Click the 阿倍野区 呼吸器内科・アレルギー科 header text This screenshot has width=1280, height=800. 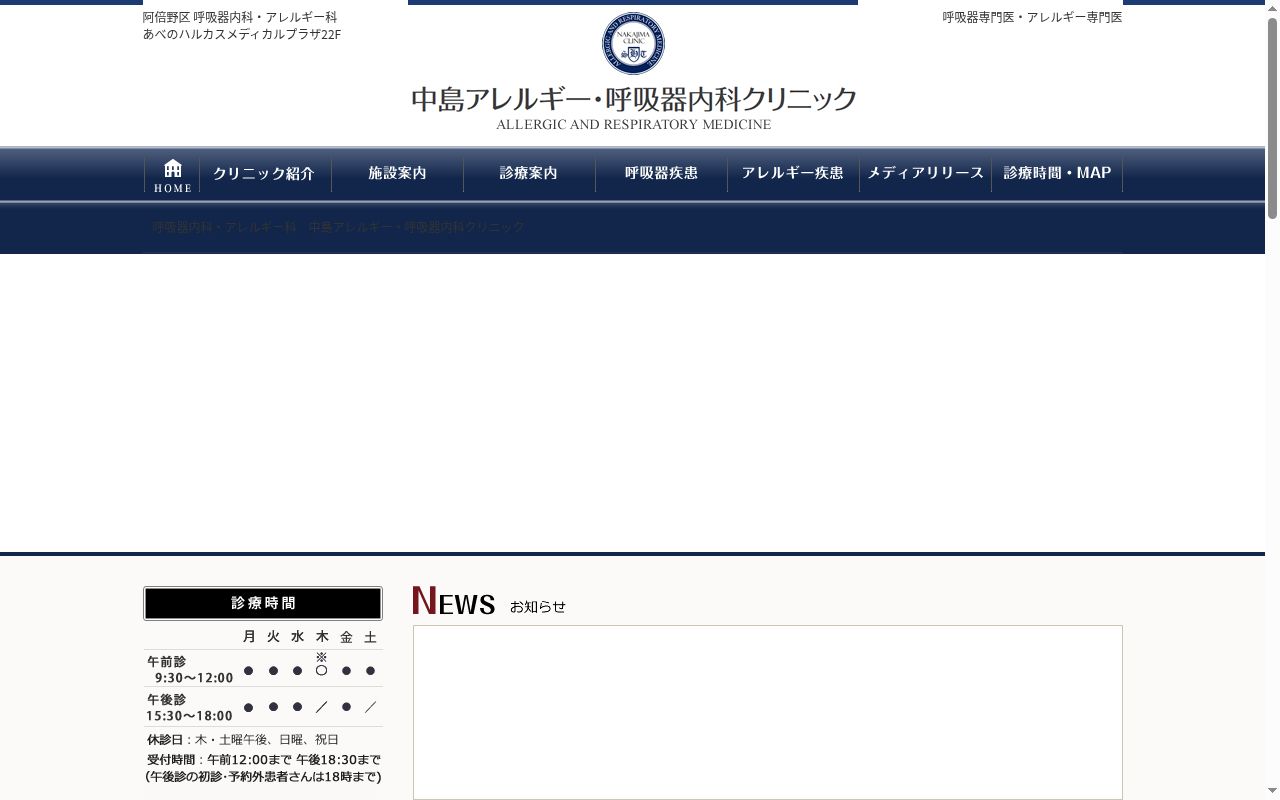[x=240, y=18]
